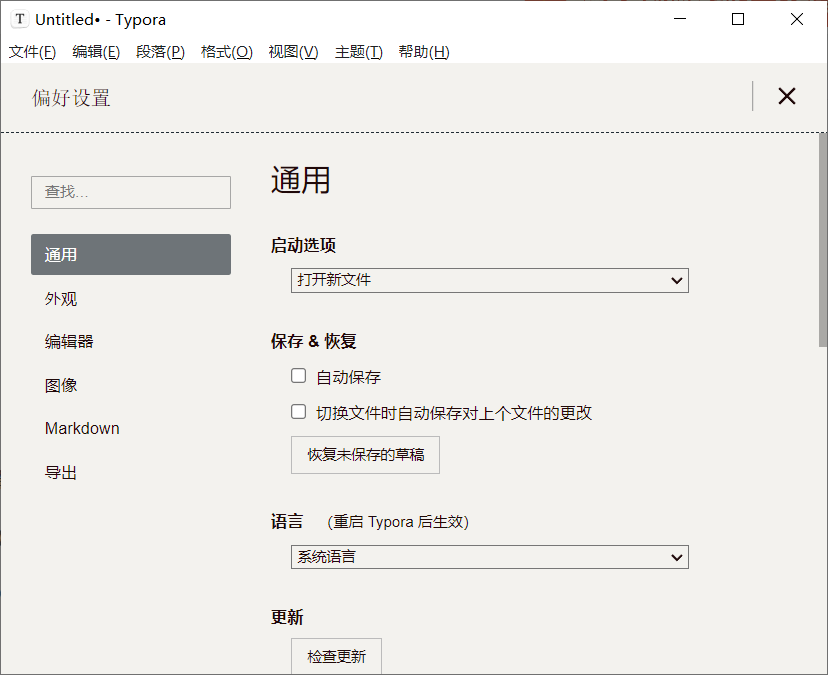The height and width of the screenshot is (675, 828).
Task: Close the preferences panel with the X icon
Action: click(x=786, y=96)
